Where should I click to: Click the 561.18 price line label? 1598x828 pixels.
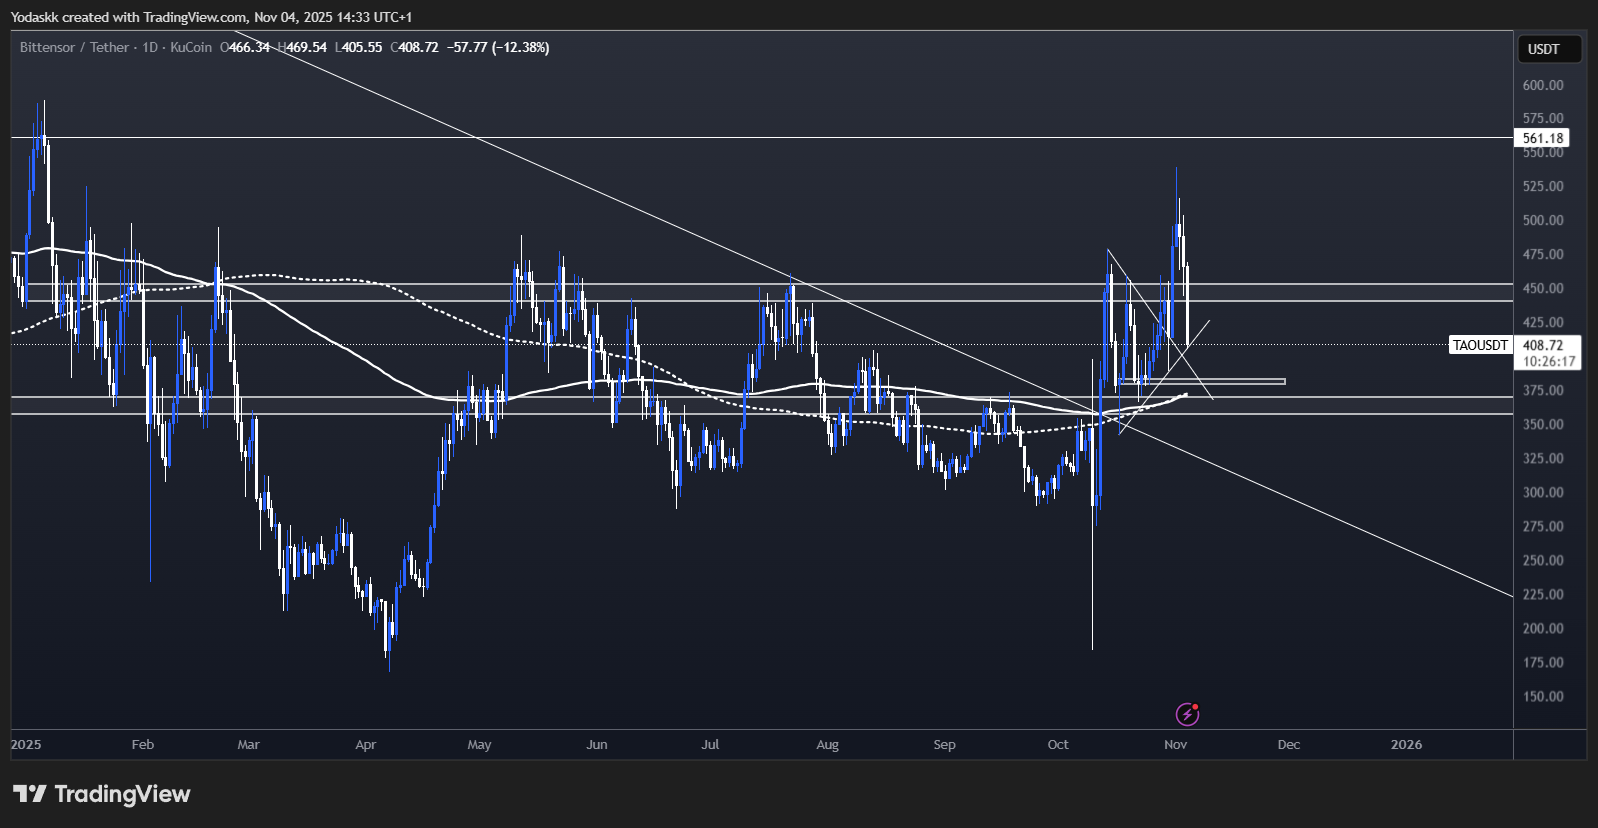(x=1542, y=138)
